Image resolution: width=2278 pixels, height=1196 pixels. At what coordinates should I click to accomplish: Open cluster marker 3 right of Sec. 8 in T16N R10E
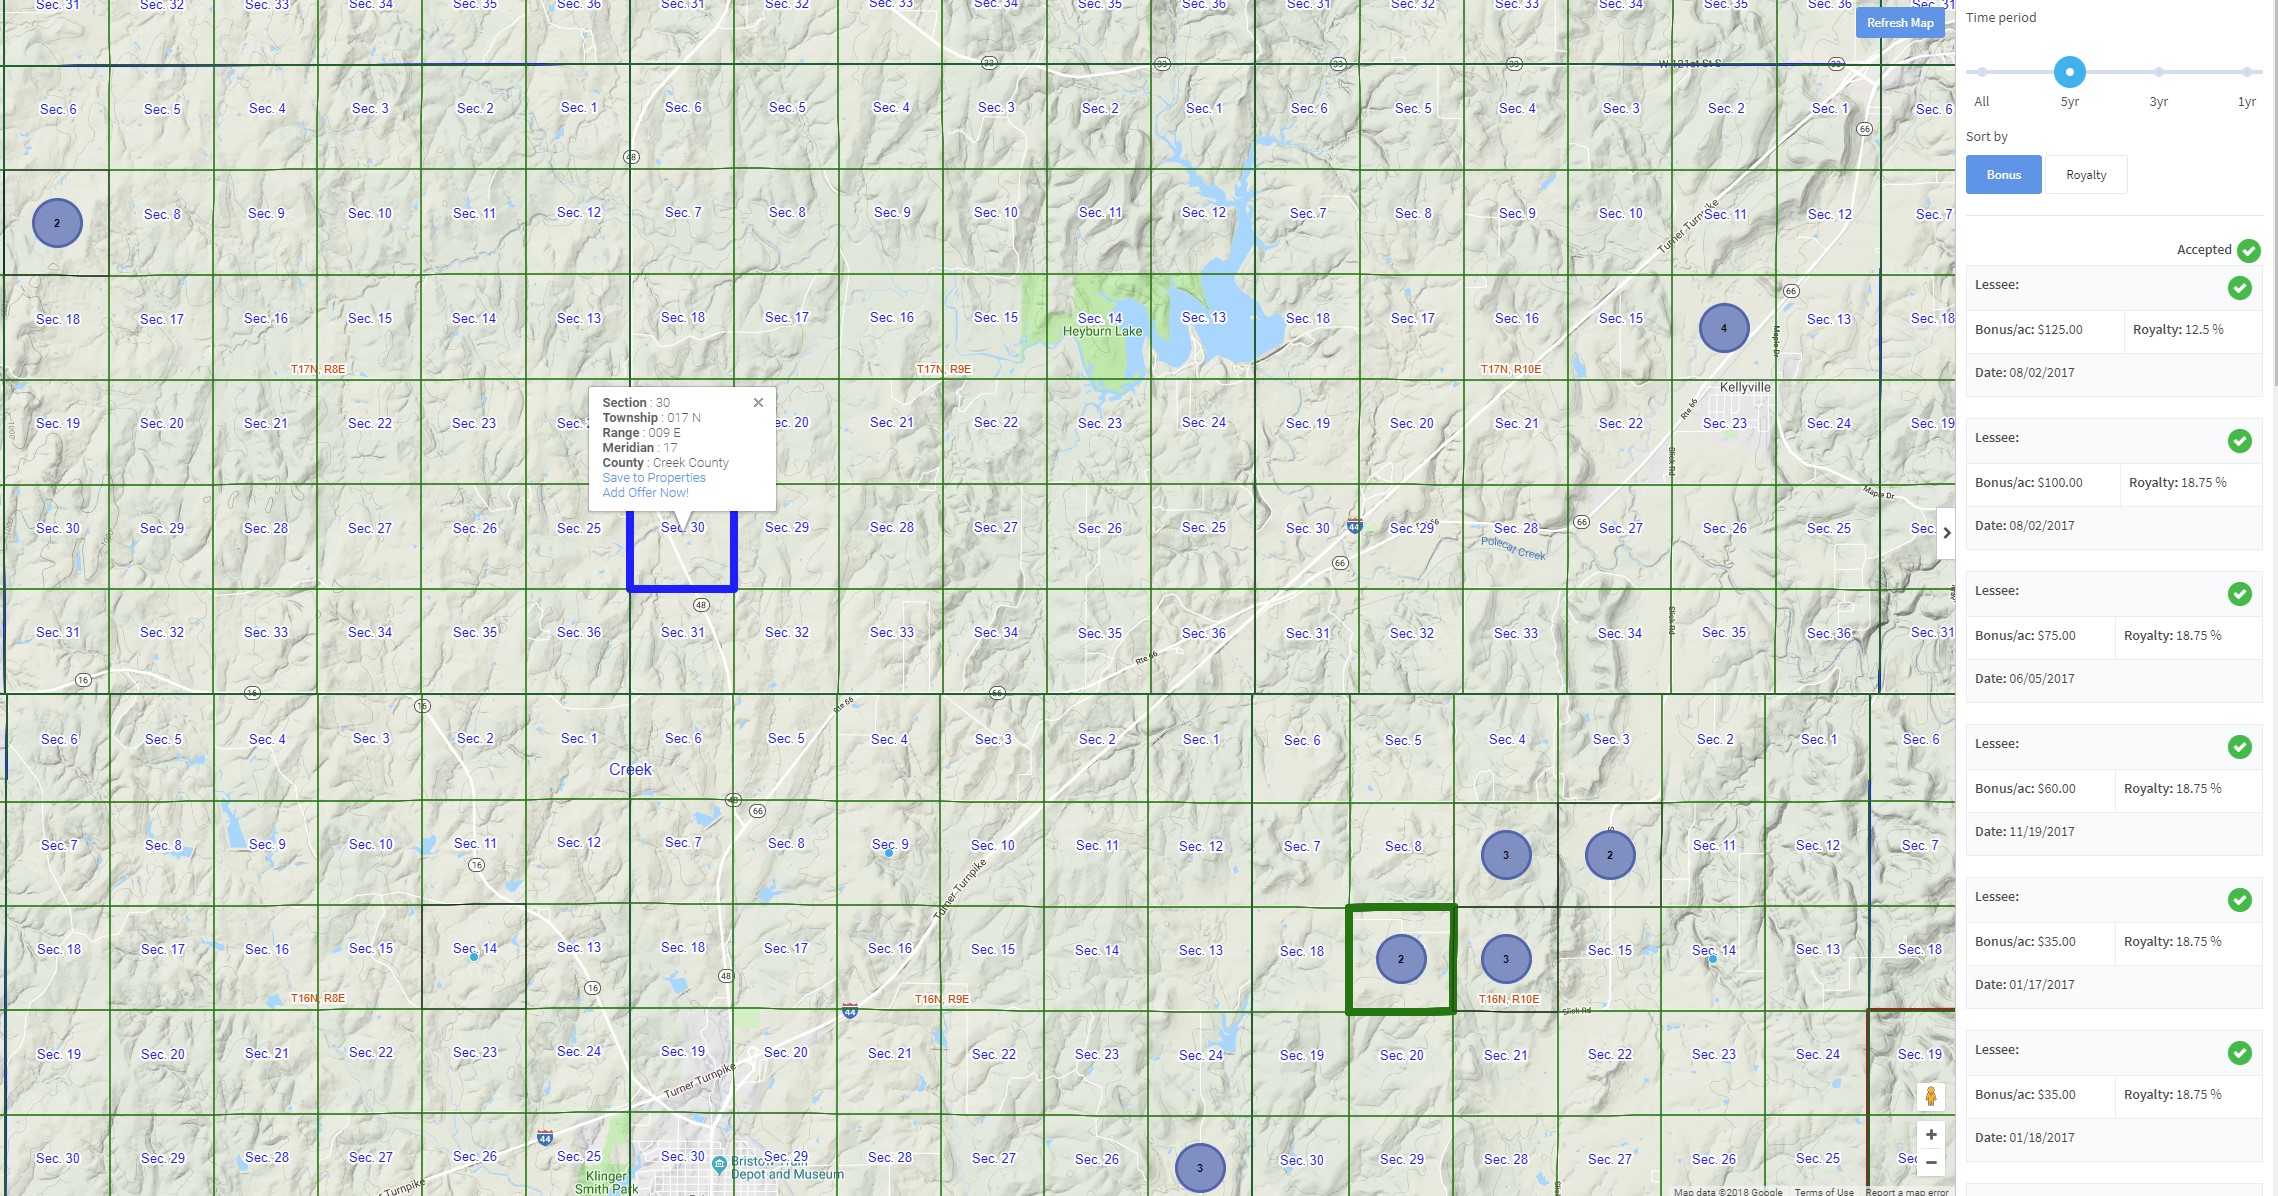coord(1506,855)
